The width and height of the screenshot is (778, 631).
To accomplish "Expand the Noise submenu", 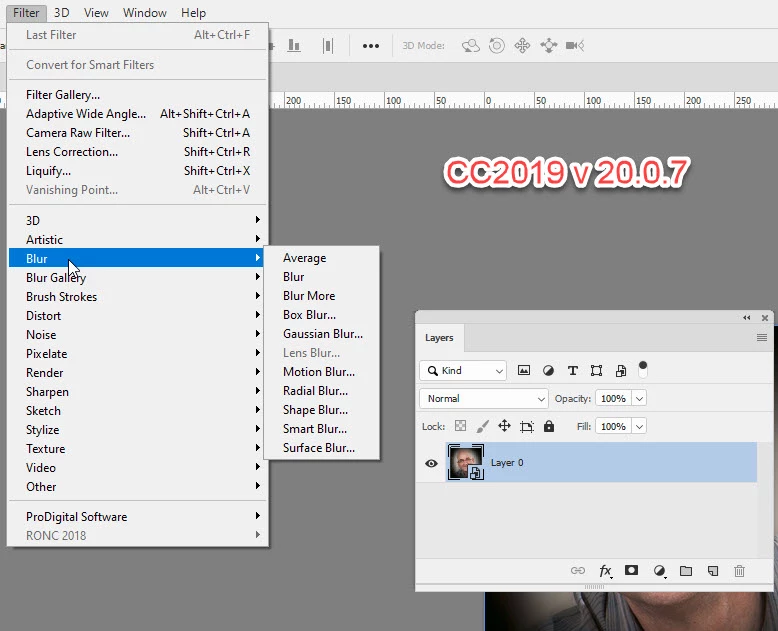I will 137,334.
